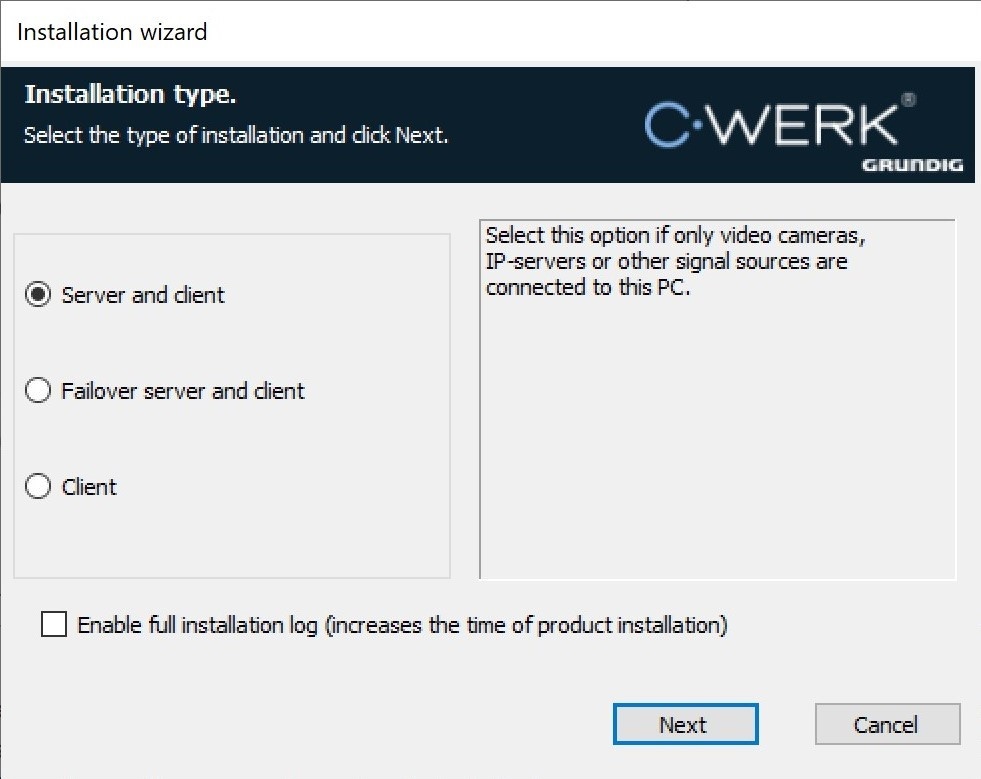Screen dimensions: 981x779
Task: Click the 'Enable full installation log' label text
Action: [402, 625]
